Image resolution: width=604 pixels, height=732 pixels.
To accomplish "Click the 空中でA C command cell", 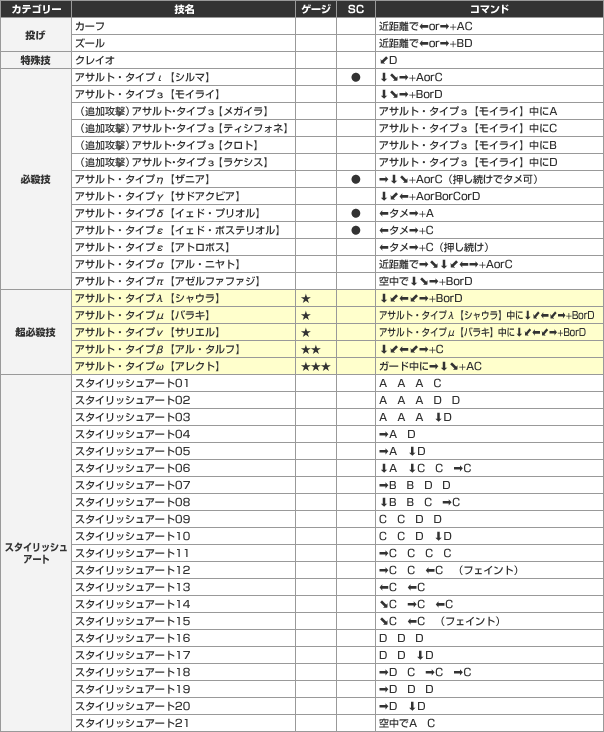I will coord(489,723).
